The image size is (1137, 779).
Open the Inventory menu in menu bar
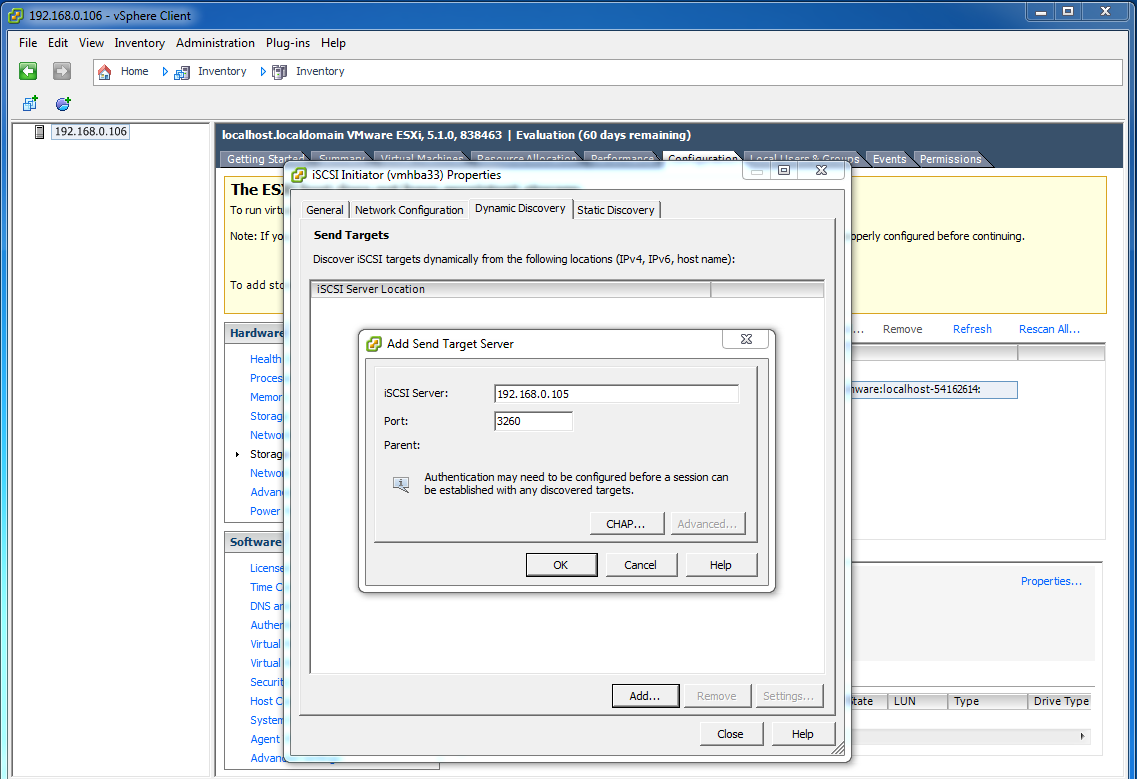coord(140,43)
